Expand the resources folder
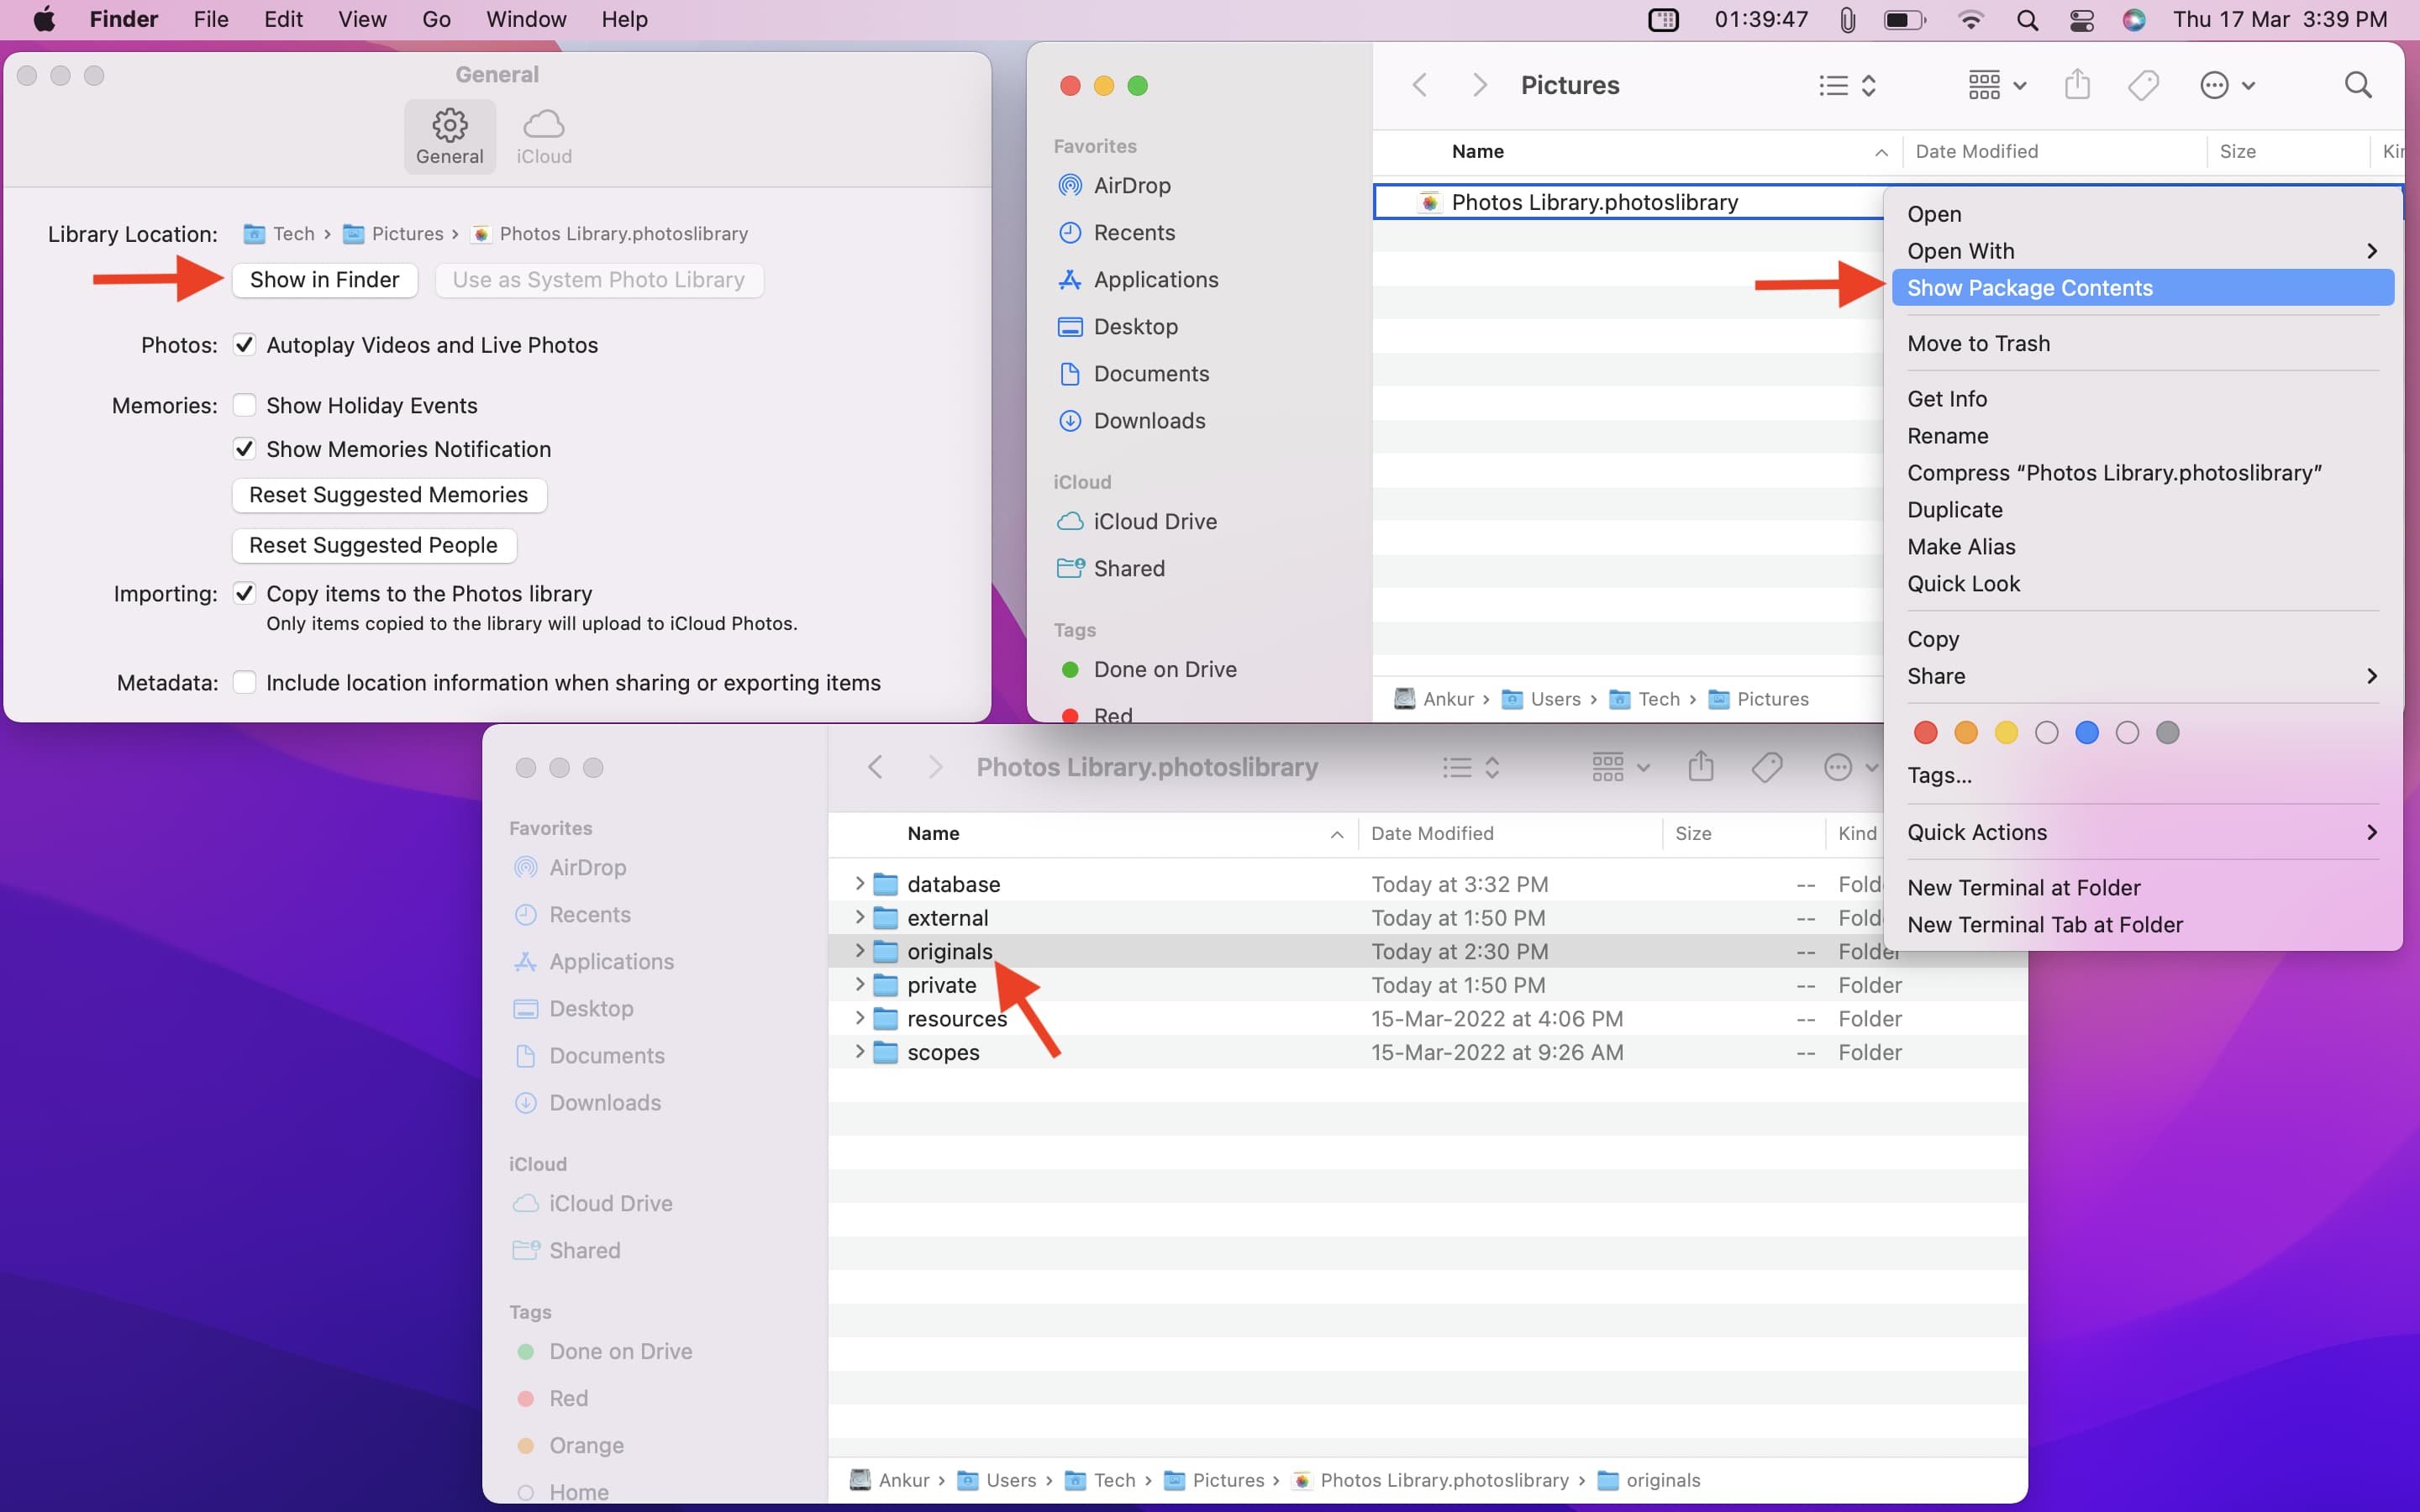This screenshot has height=1512, width=2420. coord(859,1018)
